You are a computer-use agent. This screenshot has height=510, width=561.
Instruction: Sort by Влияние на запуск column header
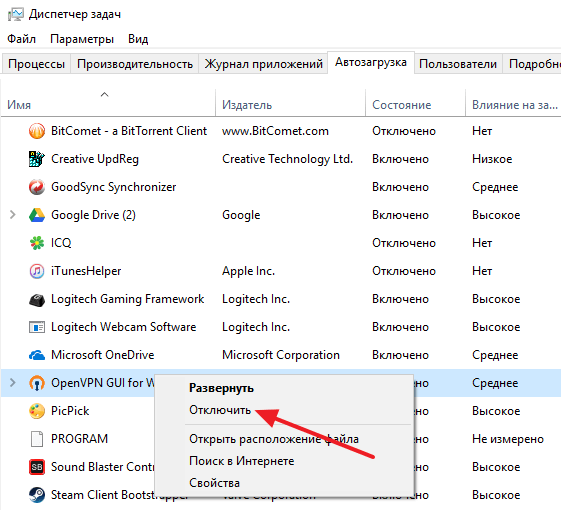(x=513, y=103)
